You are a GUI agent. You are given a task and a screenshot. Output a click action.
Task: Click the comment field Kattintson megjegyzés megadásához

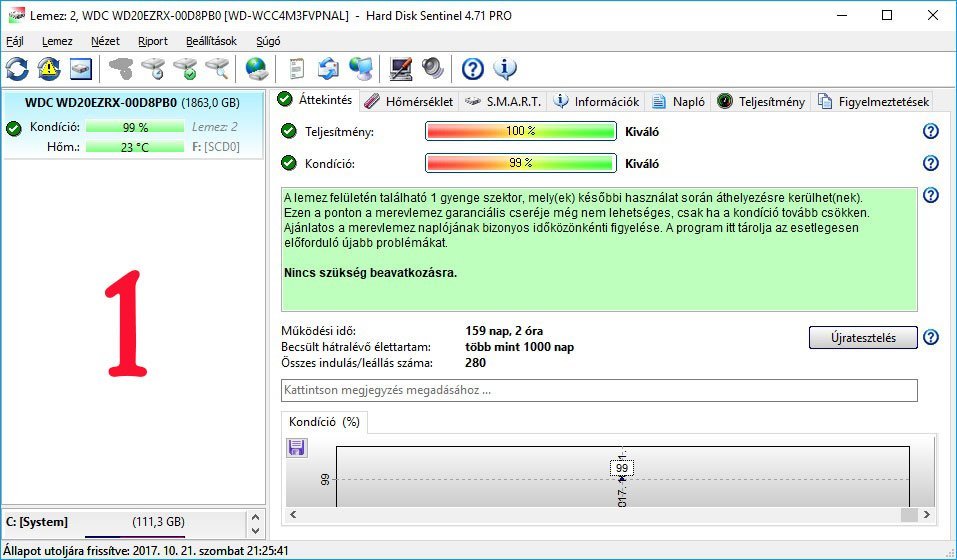click(x=599, y=390)
